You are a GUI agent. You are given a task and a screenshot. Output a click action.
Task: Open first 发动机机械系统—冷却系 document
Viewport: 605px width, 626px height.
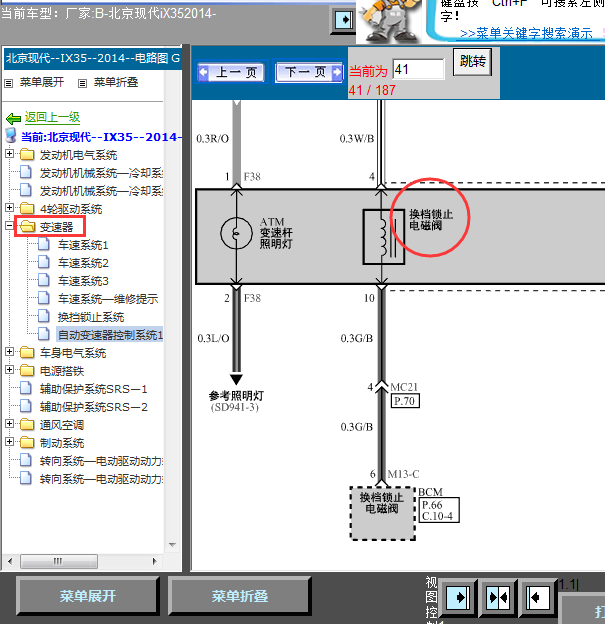[101, 173]
